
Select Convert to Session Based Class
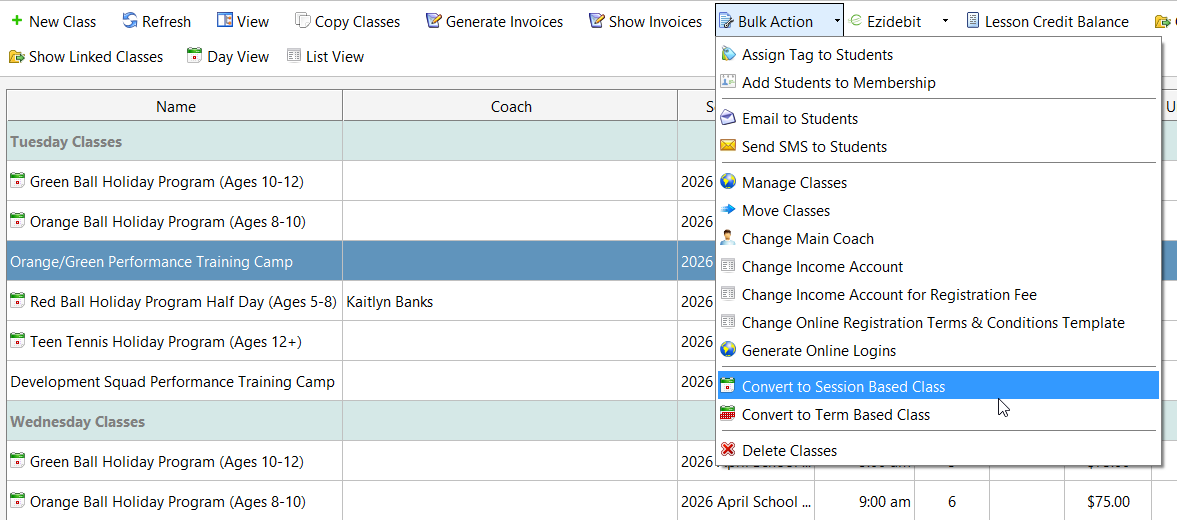843,387
